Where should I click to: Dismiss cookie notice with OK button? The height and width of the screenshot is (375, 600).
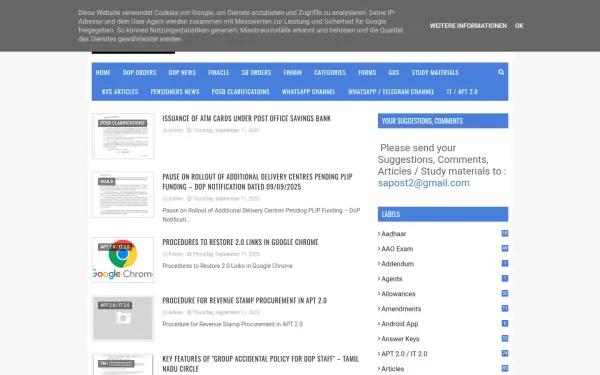(519, 26)
